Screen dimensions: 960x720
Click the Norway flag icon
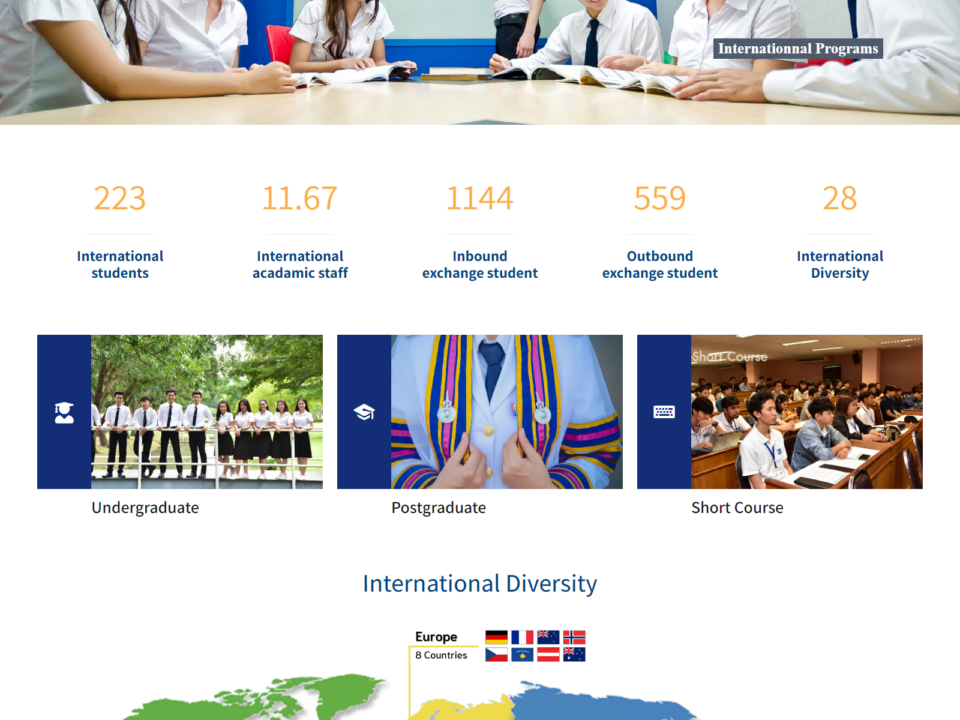pos(574,637)
